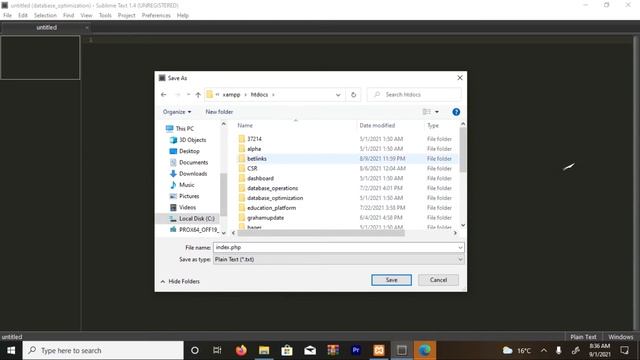The height and width of the screenshot is (360, 640).
Task: Open the Tools menu in Sublime Text
Action: [x=105, y=16]
